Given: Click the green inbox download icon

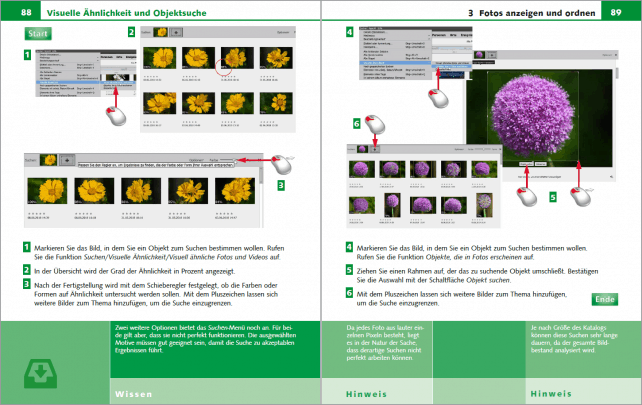Looking at the screenshot, I should [40, 373].
